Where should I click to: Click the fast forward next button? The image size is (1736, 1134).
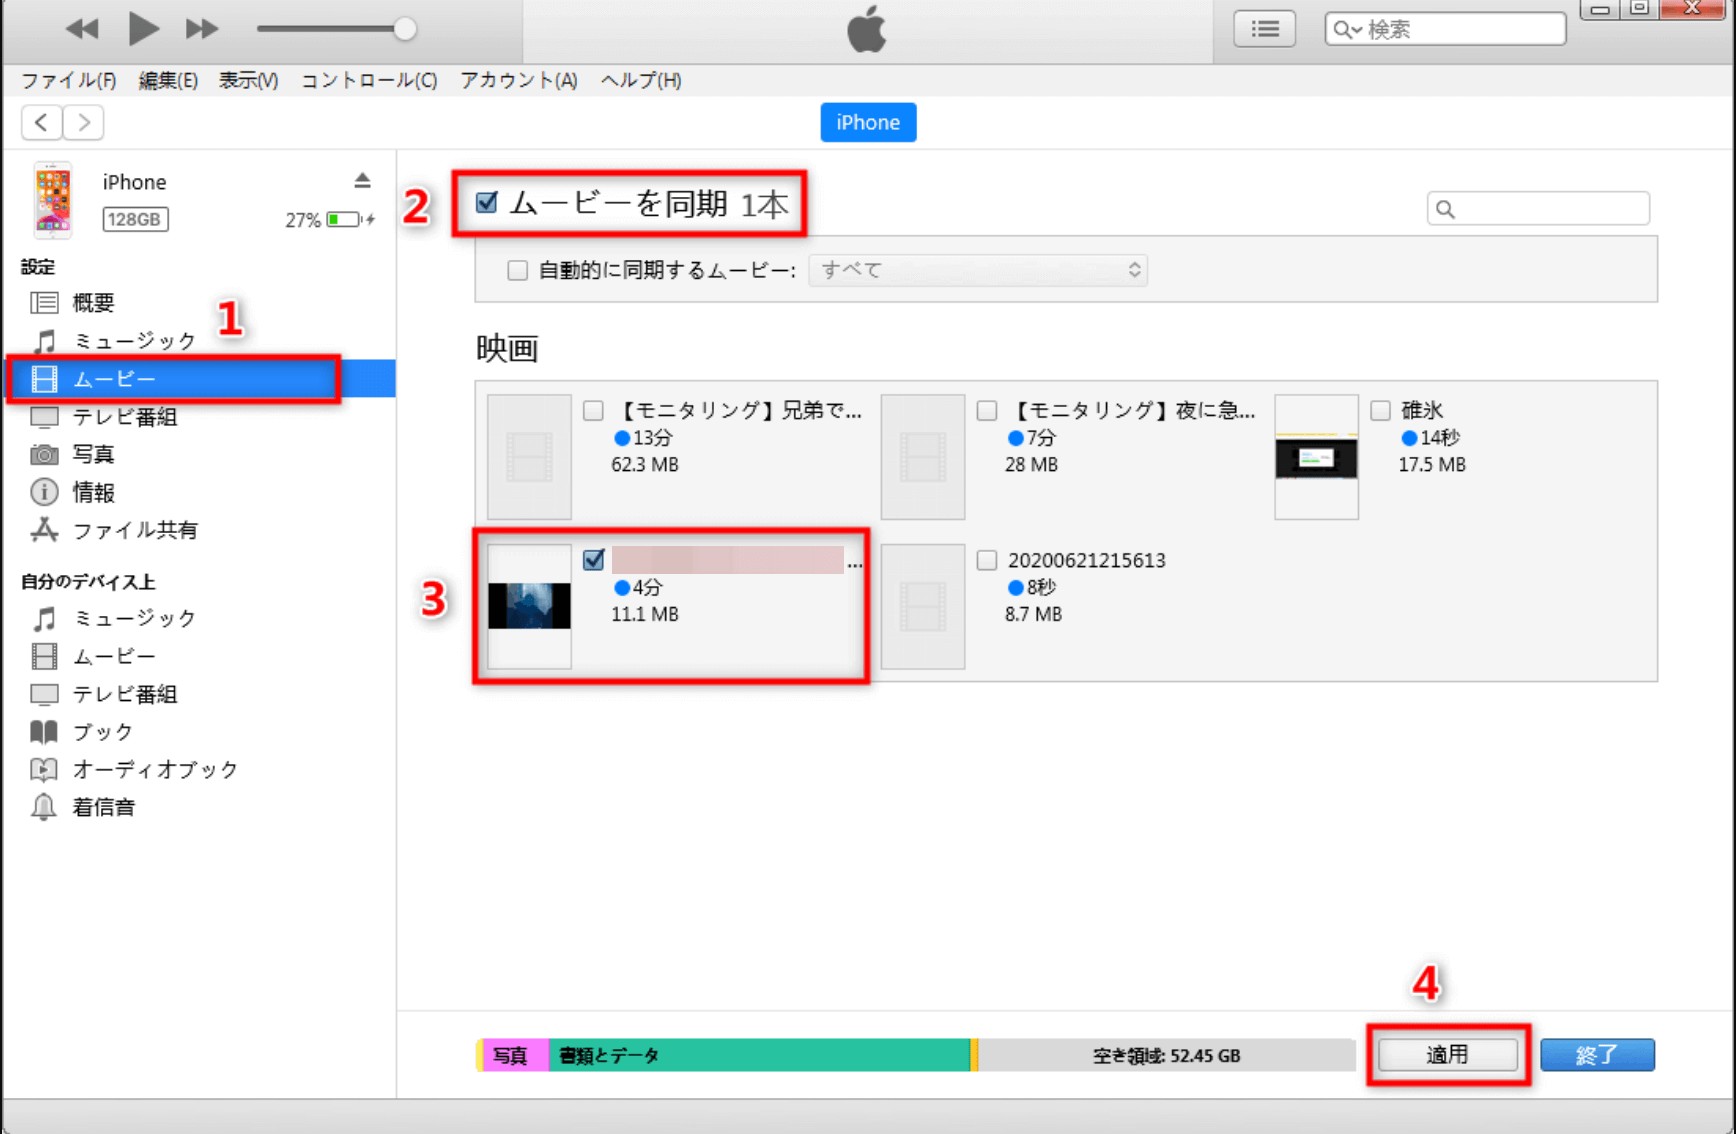pos(201,29)
